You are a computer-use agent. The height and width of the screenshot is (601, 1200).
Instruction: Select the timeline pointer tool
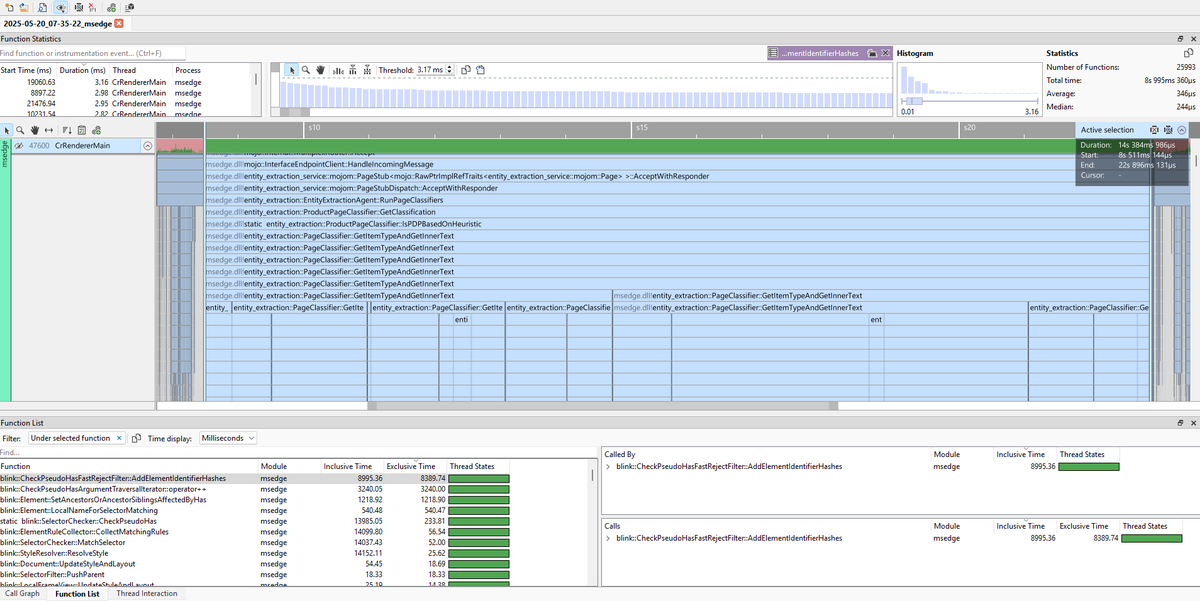point(6,130)
